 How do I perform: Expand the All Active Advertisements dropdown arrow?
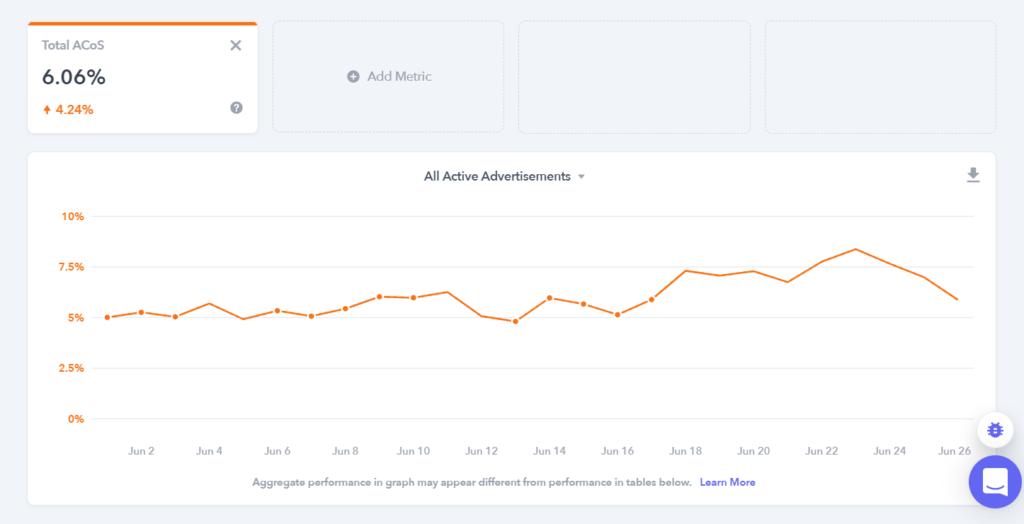(x=581, y=177)
